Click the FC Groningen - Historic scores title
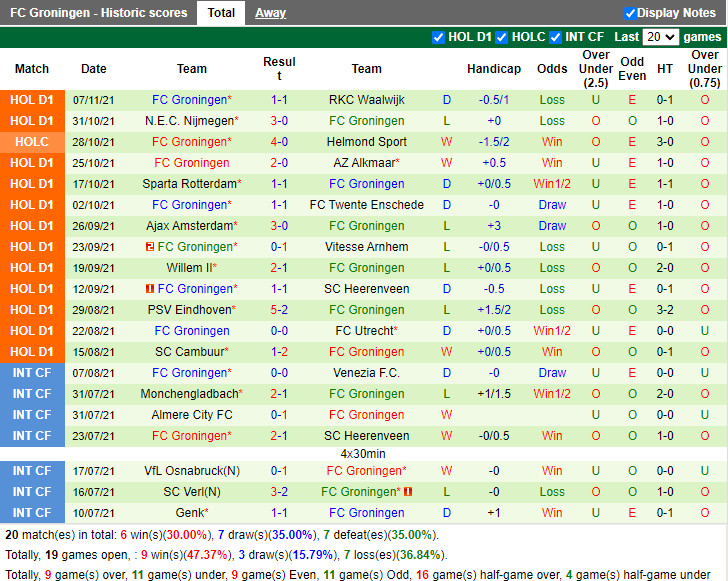The image size is (728, 581). [x=98, y=13]
